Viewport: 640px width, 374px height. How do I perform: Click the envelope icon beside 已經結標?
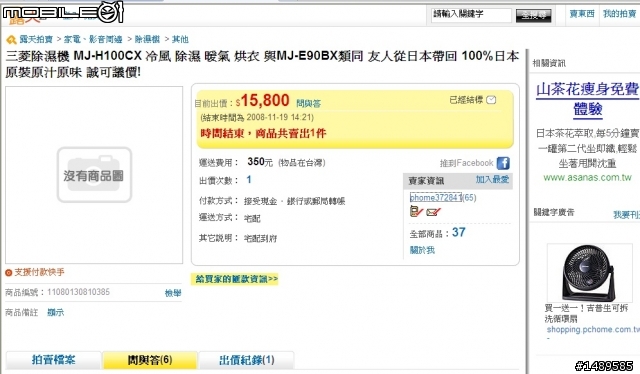[491, 100]
